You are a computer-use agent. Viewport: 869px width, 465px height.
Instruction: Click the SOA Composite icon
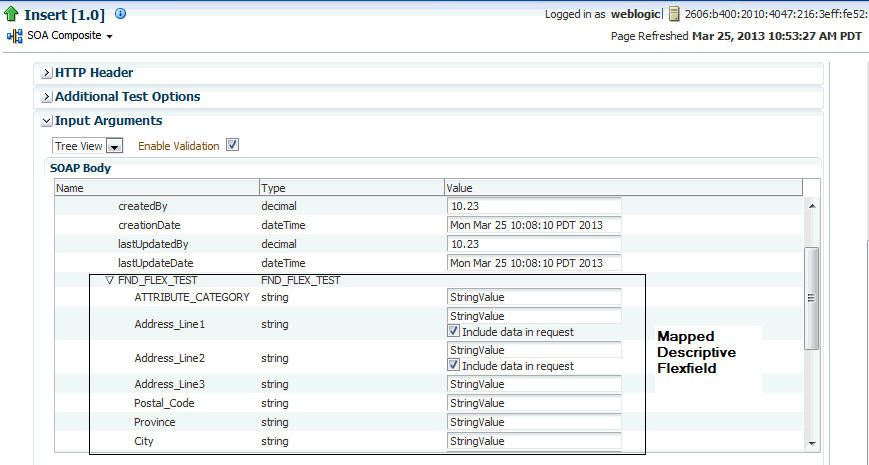(x=15, y=37)
